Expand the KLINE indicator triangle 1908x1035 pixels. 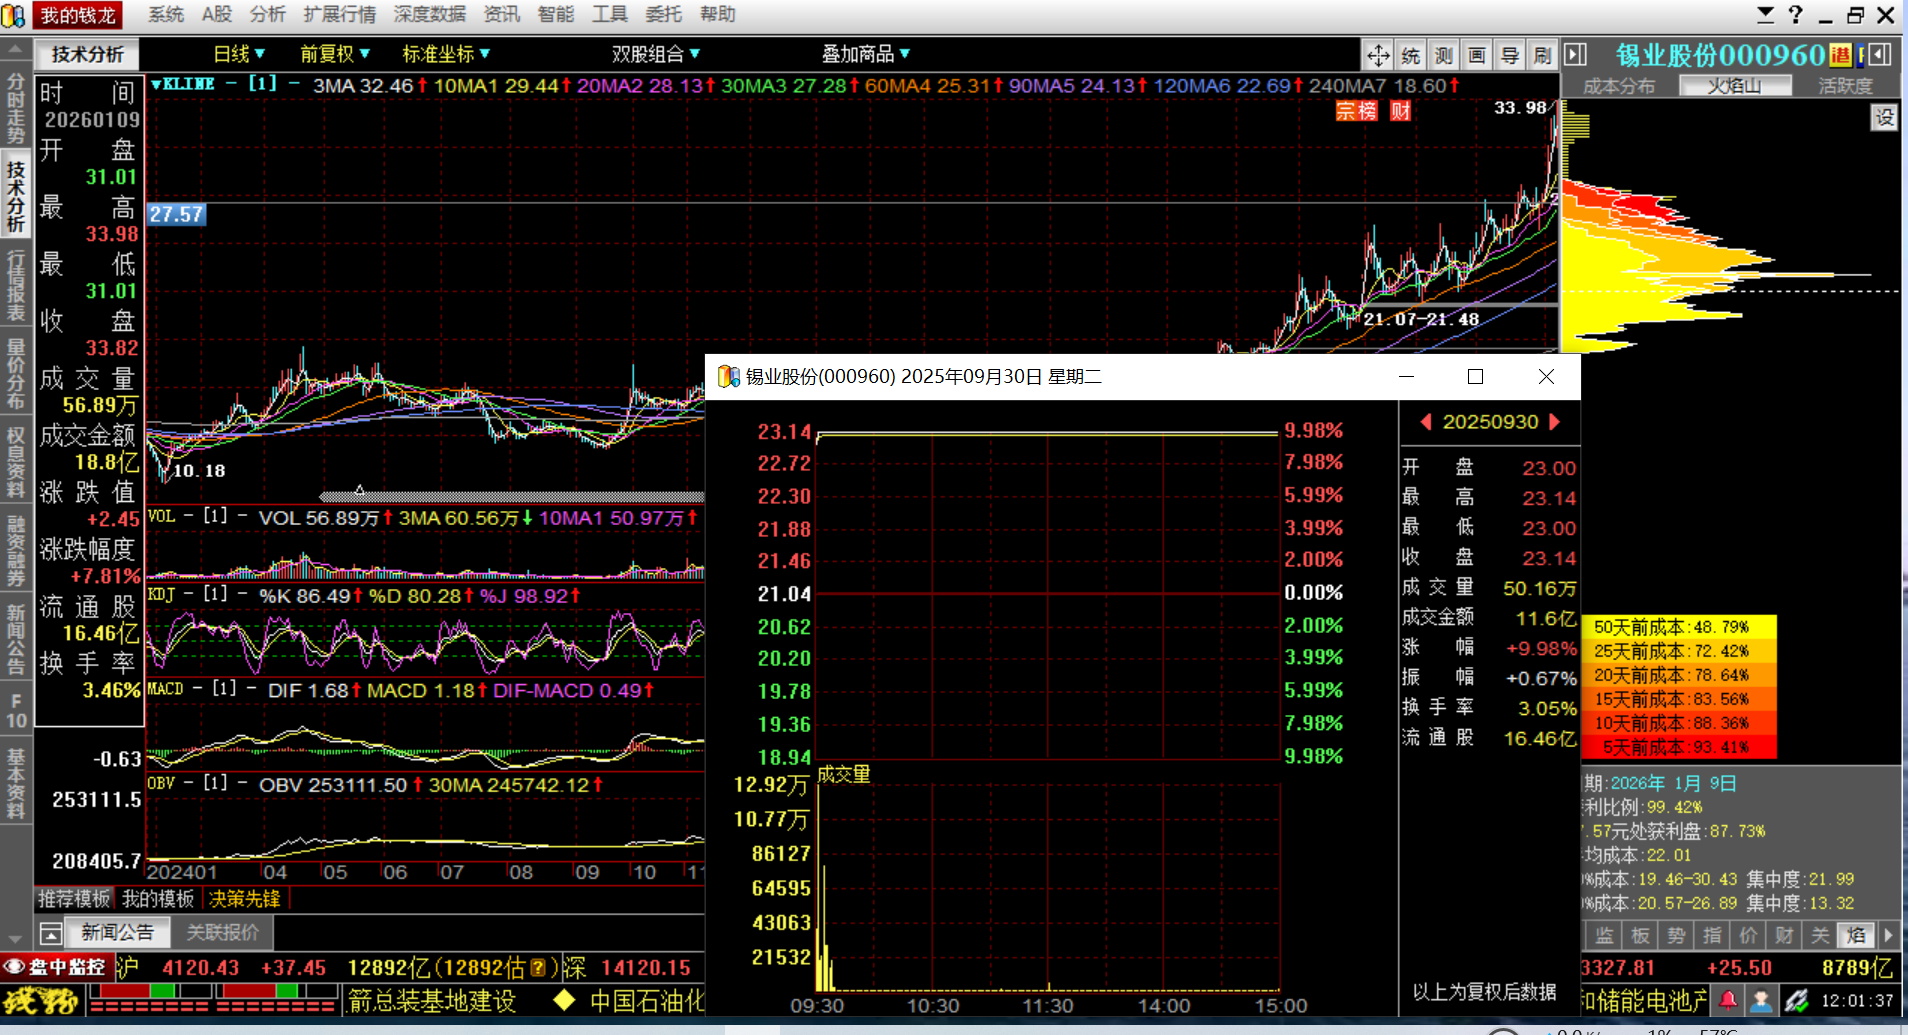tap(156, 84)
